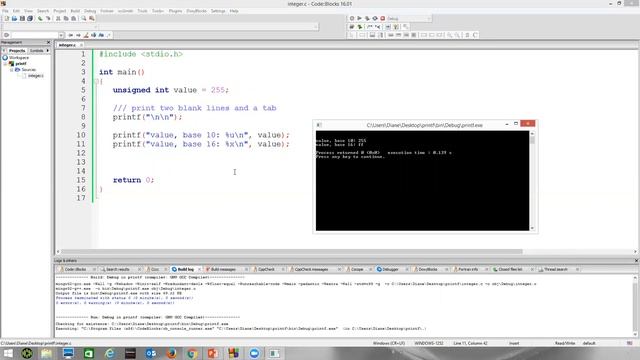Close the Management panel
The image size is (640, 360).
(x=49, y=42)
